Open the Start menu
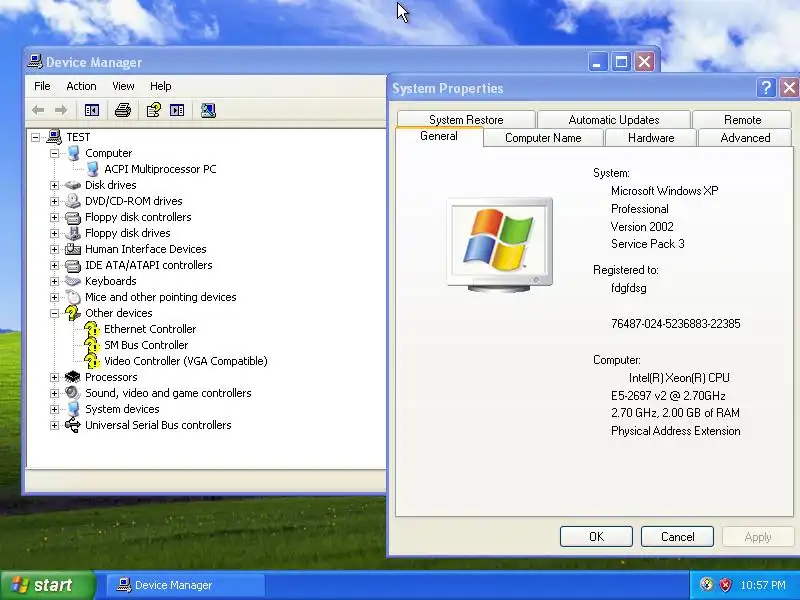Screen dimensions: 800x600 47,585
